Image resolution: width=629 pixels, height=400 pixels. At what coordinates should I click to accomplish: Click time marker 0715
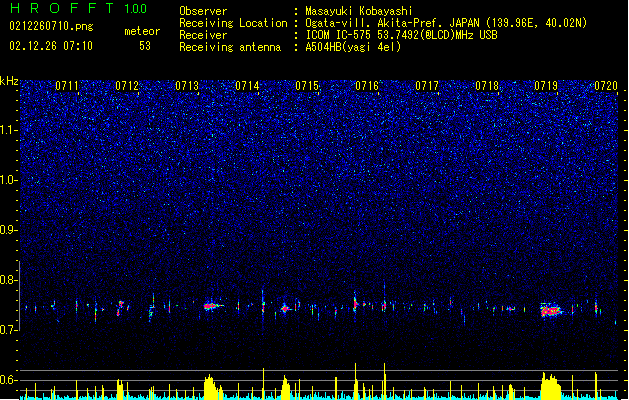pyautogui.click(x=307, y=86)
